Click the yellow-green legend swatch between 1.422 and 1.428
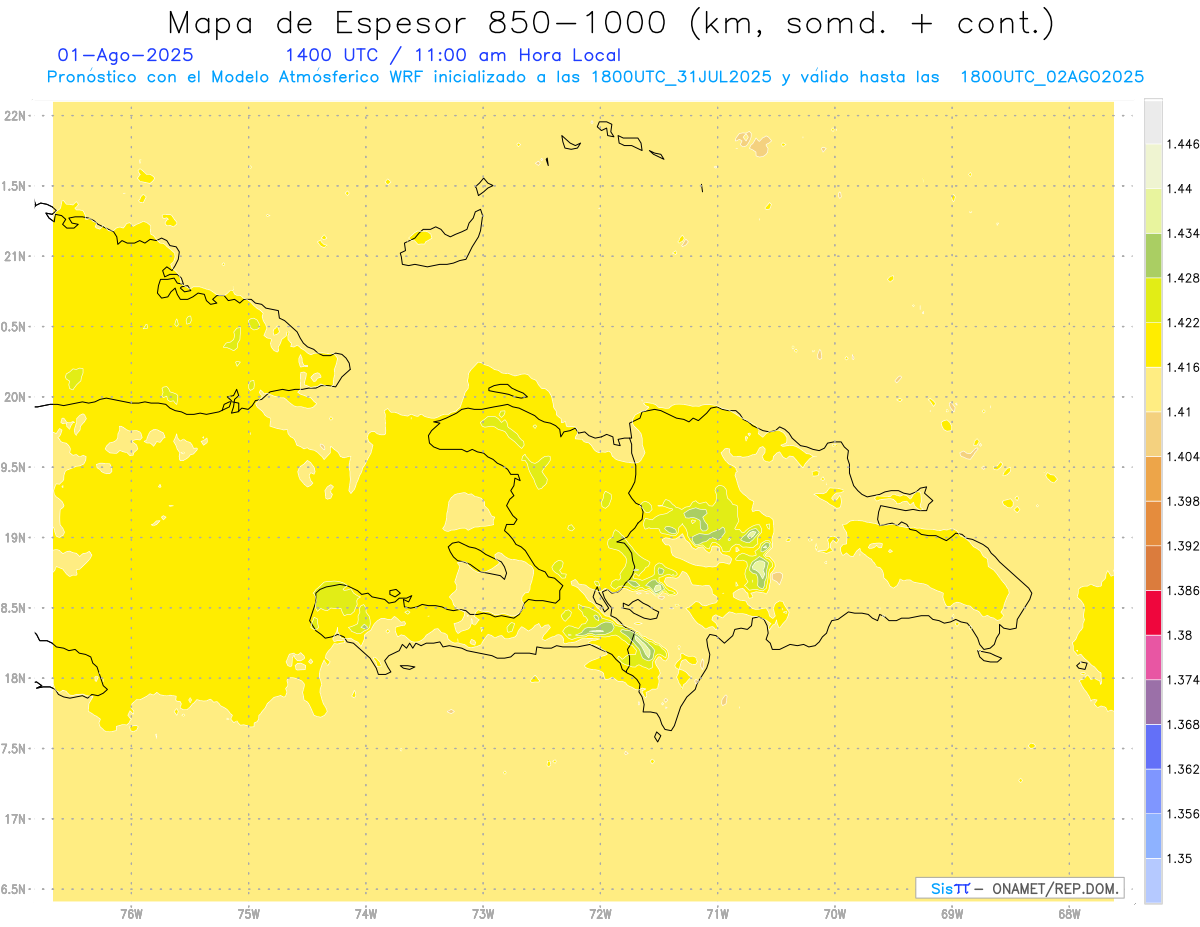Image resolution: width=1200 pixels, height=927 pixels. [1153, 300]
